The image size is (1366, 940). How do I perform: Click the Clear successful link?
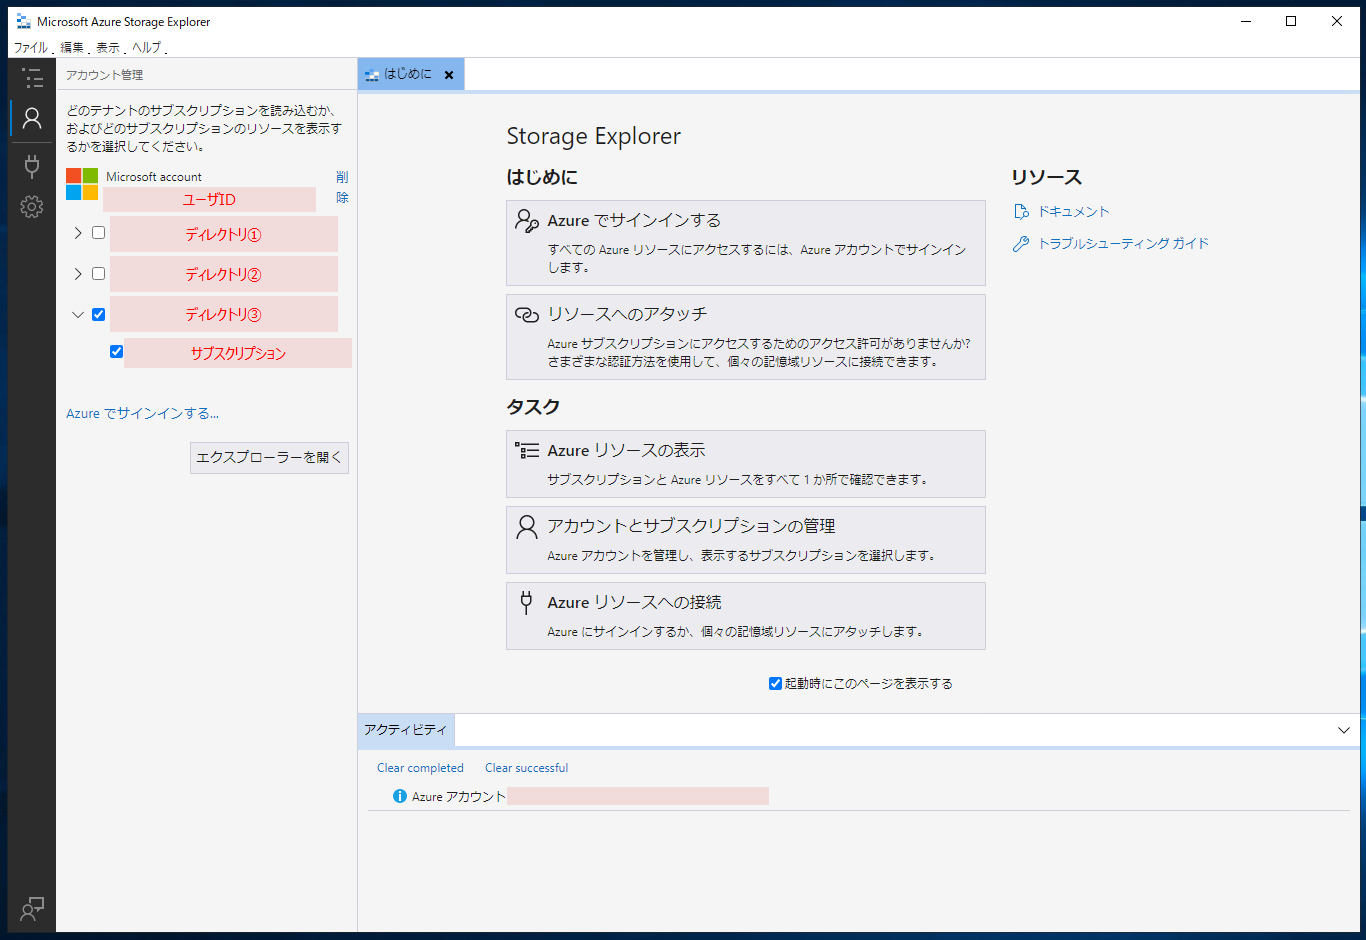click(x=526, y=768)
